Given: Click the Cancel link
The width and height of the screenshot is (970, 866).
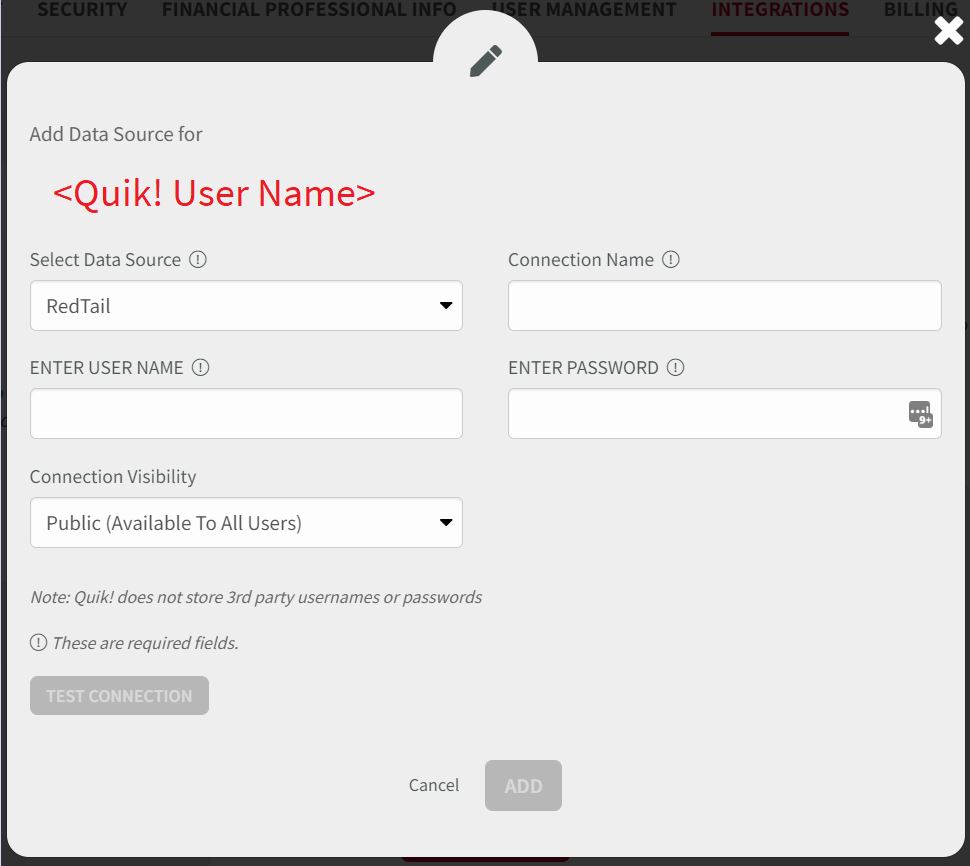Looking at the screenshot, I should 434,785.
